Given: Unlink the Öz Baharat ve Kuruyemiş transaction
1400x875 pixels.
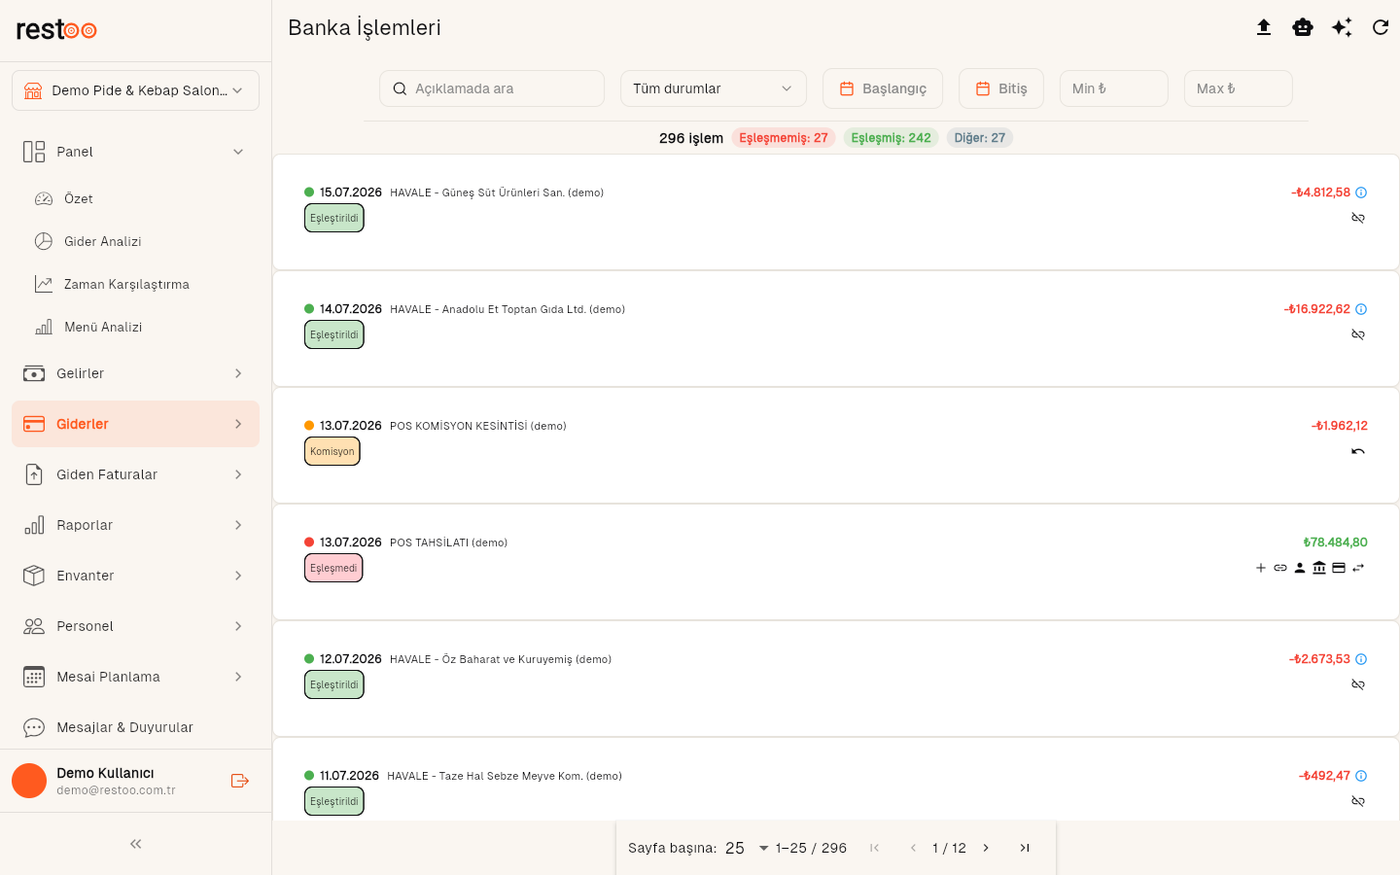Looking at the screenshot, I should pyautogui.click(x=1358, y=685).
